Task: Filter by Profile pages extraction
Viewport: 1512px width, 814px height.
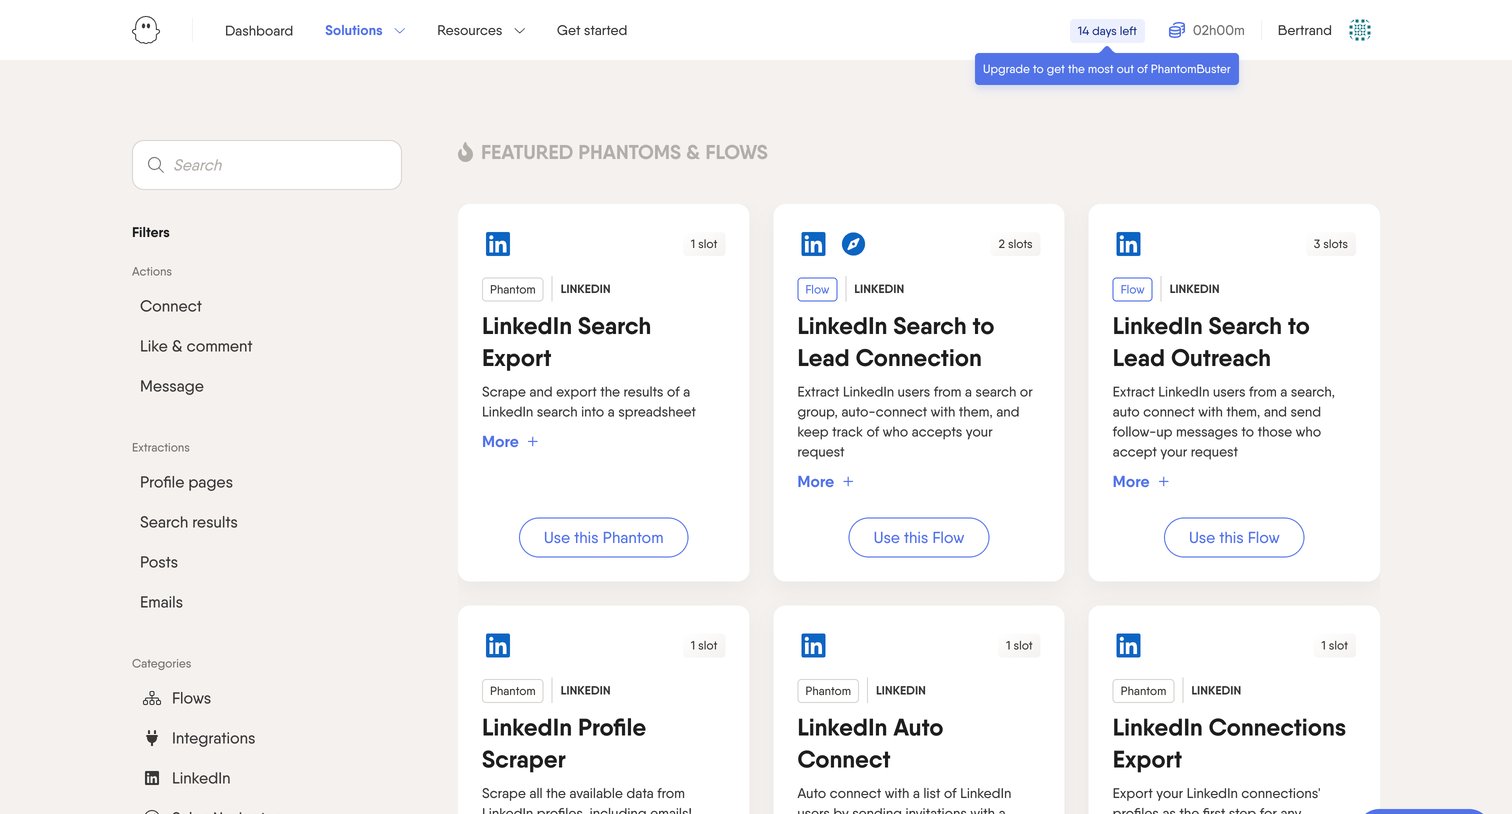Action: pos(186,482)
